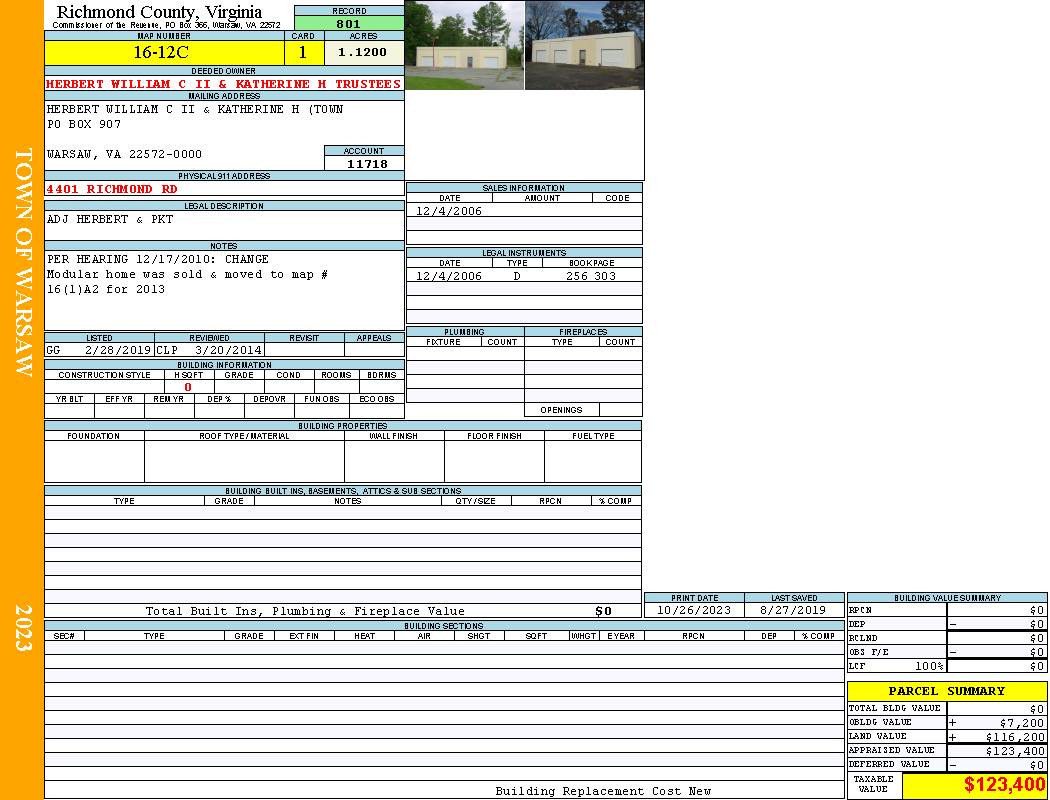
Task: Click the book/page value 256 303
Action: (591, 276)
